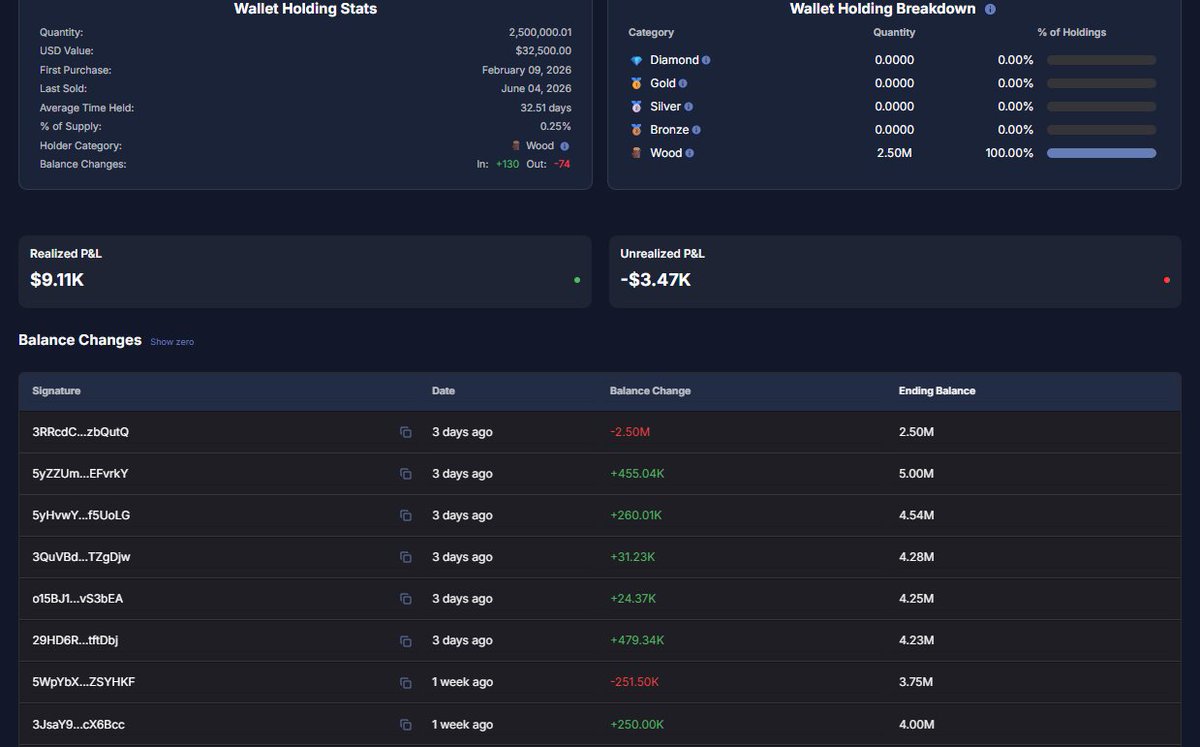Click the Ending Balance column header
This screenshot has height=747, width=1200.
[937, 391]
